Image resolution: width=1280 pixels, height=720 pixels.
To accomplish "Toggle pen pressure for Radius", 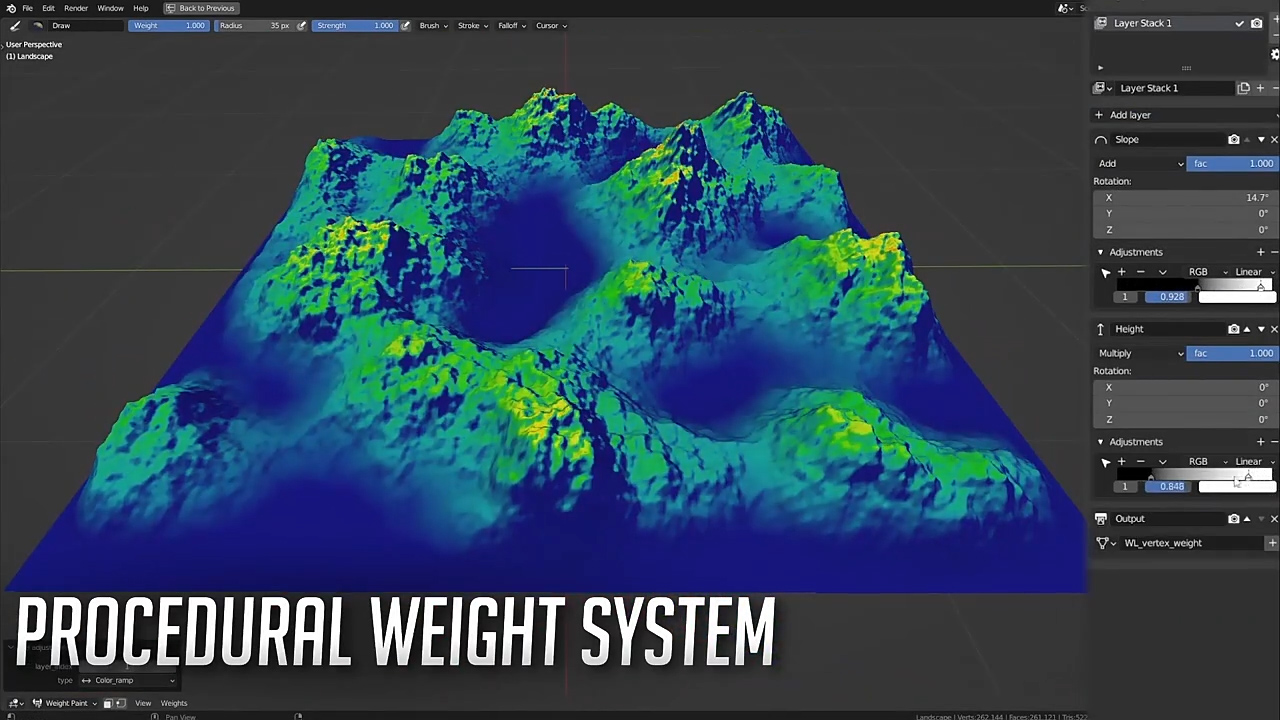I will point(302,25).
